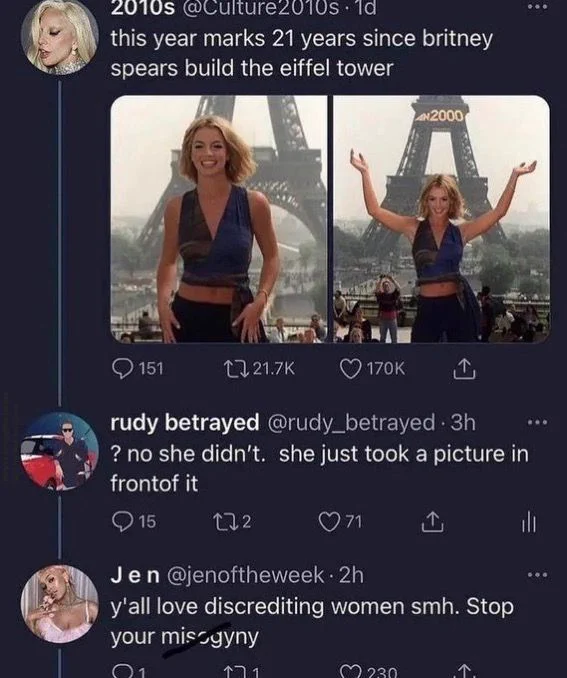The image size is (567, 678).
Task: Reply to rudy betrayed's tweet
Action: click(x=133, y=521)
